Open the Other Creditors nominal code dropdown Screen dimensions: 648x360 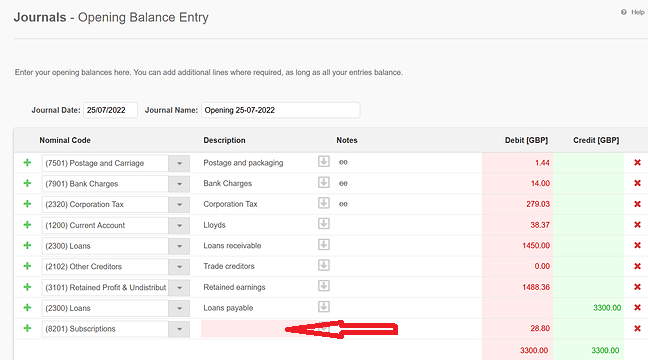179,267
